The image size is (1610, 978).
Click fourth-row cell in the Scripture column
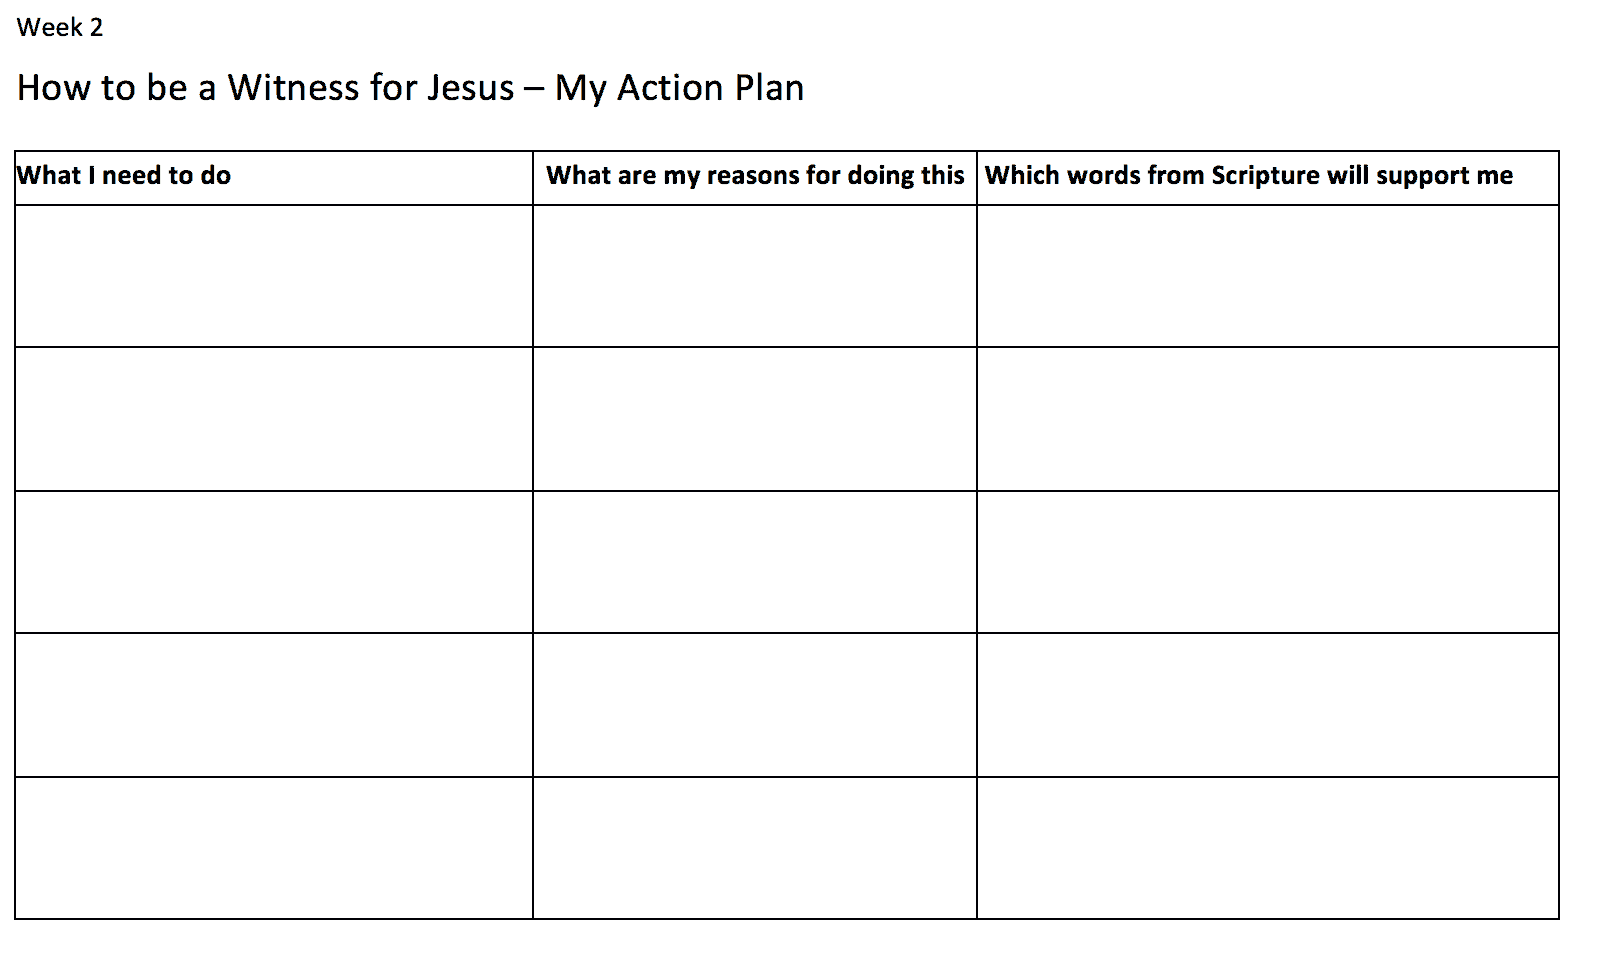coord(1268,705)
